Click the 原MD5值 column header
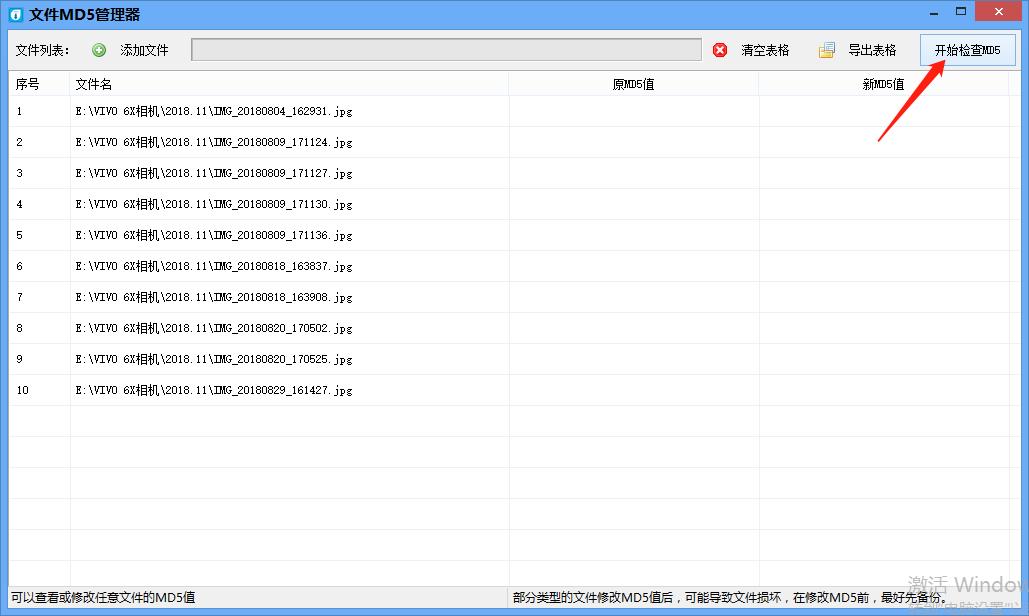 coord(633,84)
